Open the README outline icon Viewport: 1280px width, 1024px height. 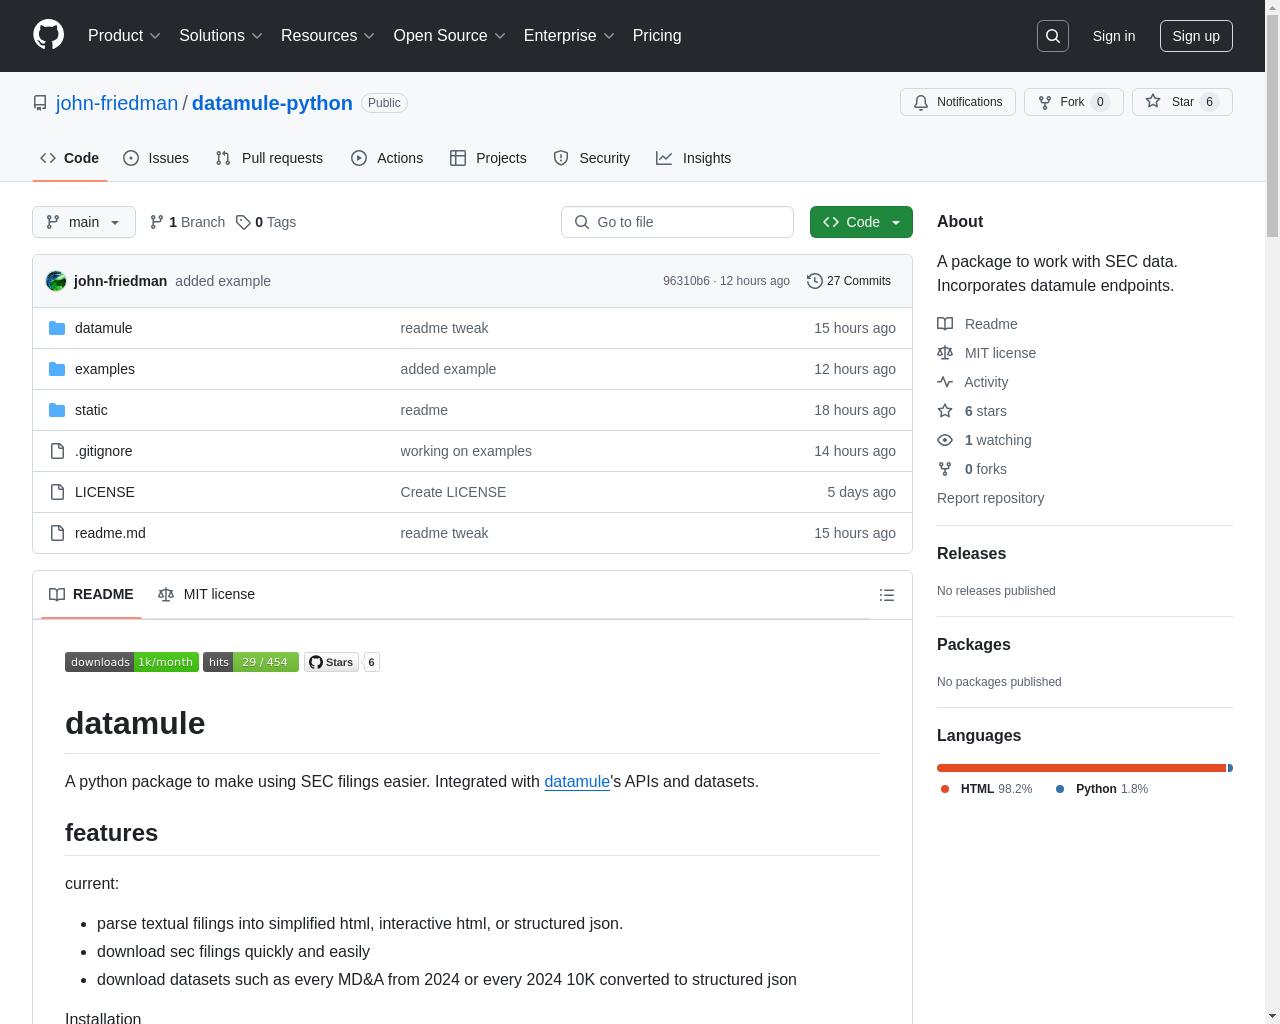(x=886, y=595)
